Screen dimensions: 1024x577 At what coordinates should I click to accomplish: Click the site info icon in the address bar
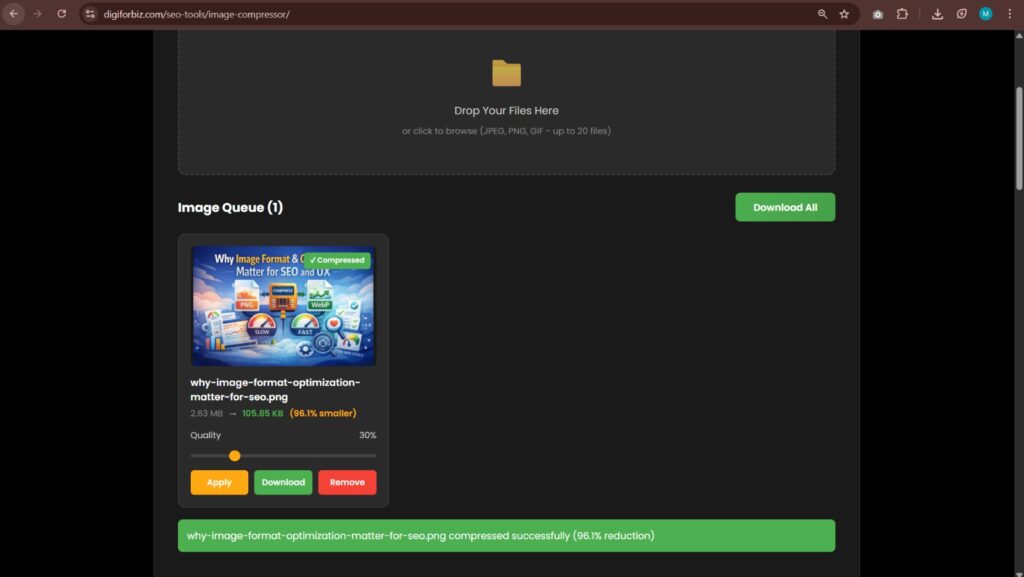(89, 14)
